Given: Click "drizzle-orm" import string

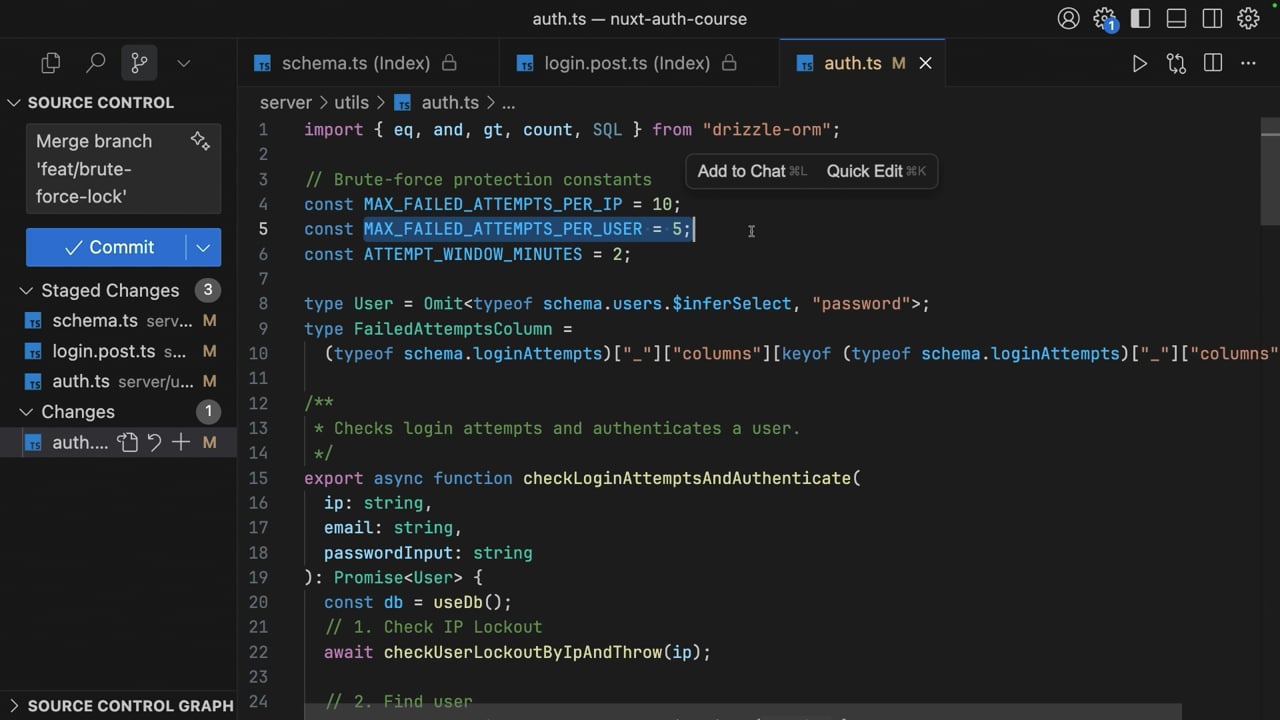Looking at the screenshot, I should (766, 130).
